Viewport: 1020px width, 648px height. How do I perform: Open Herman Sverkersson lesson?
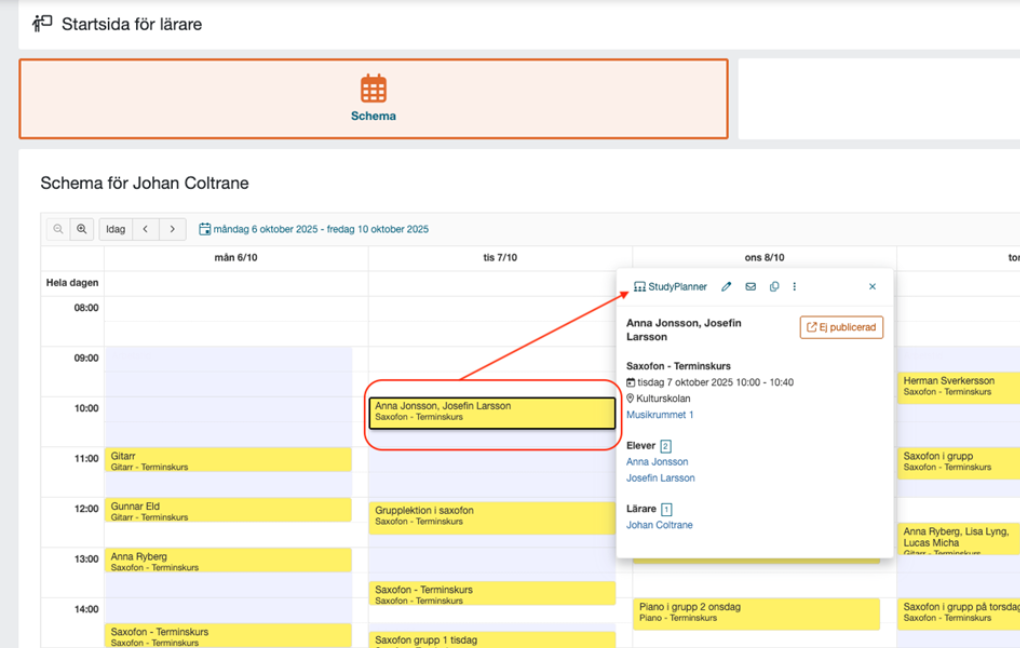pyautogui.click(x=958, y=388)
